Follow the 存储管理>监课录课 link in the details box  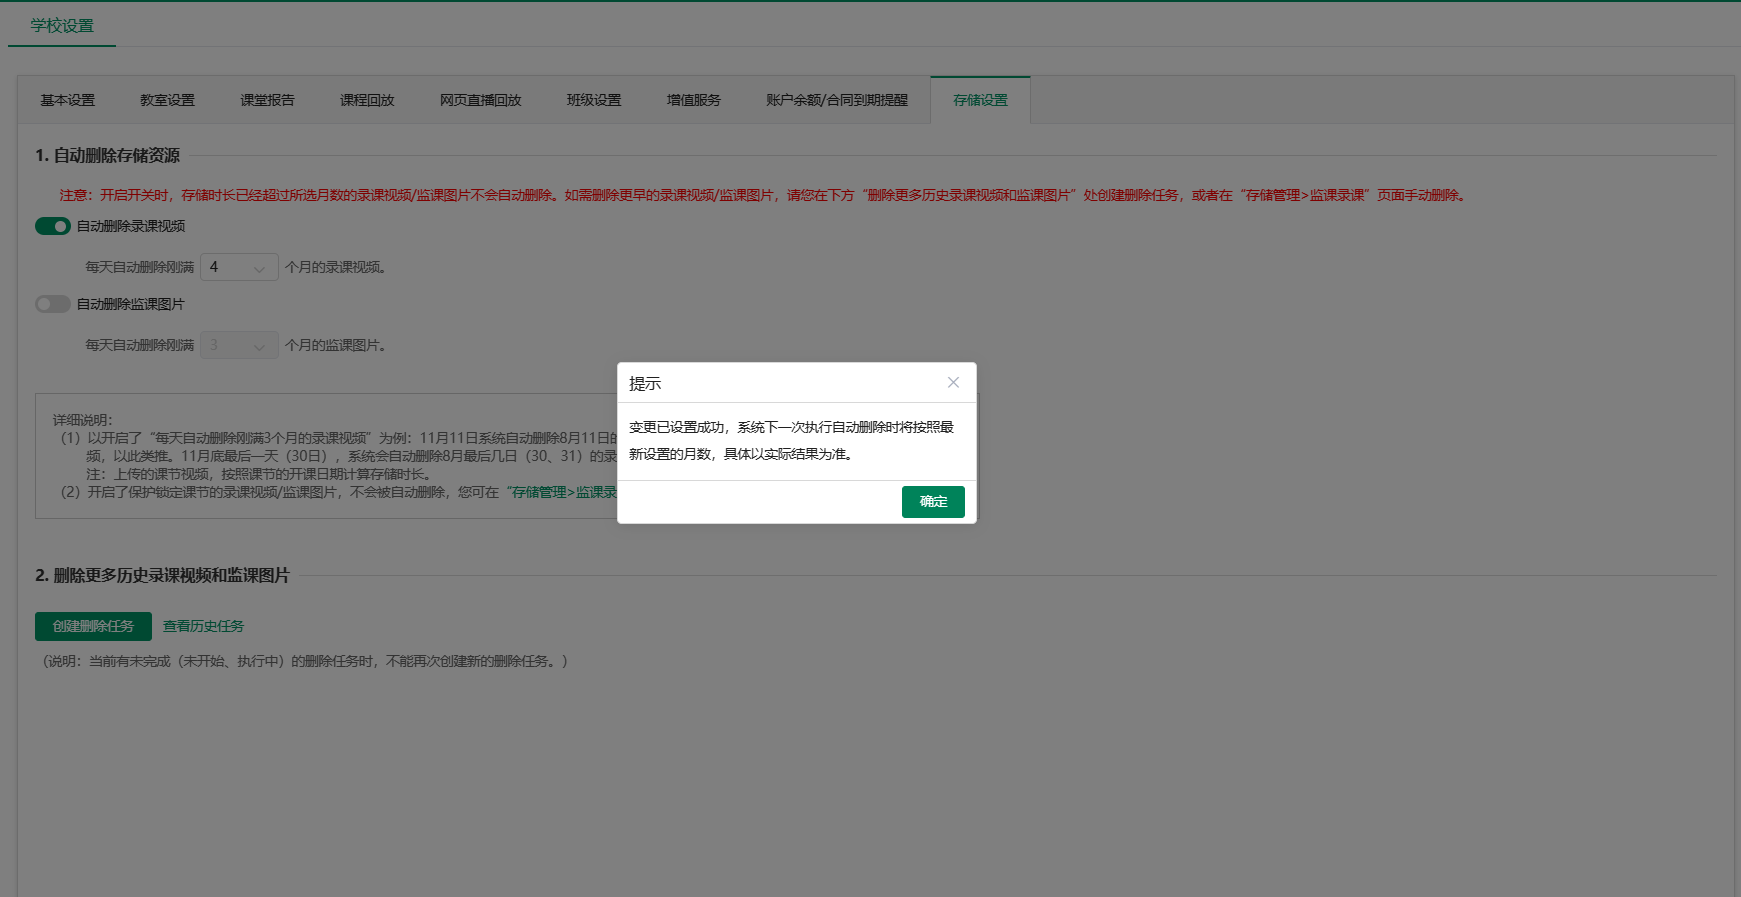coord(562,492)
